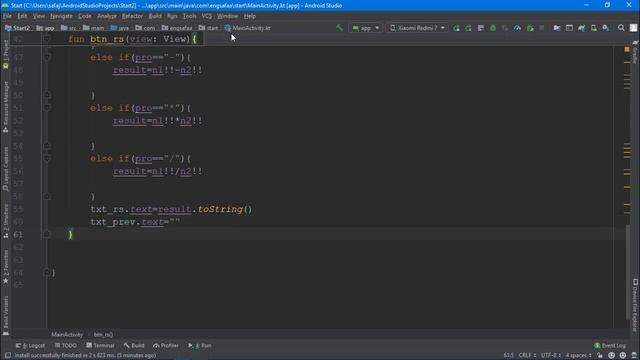
Task: Collapse the else if block at line 55
Action: coord(47,158)
